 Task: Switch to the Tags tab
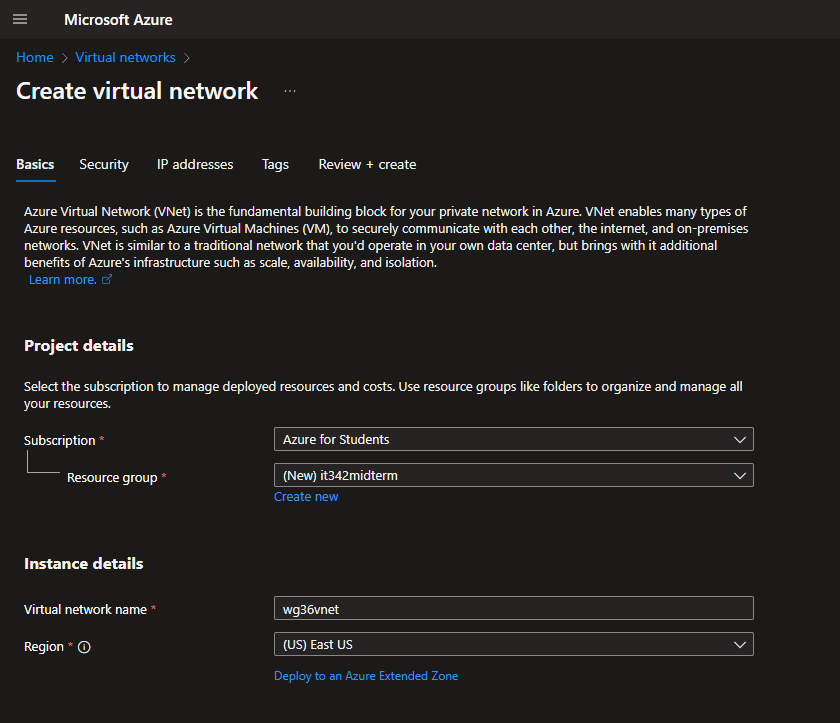pyautogui.click(x=275, y=165)
